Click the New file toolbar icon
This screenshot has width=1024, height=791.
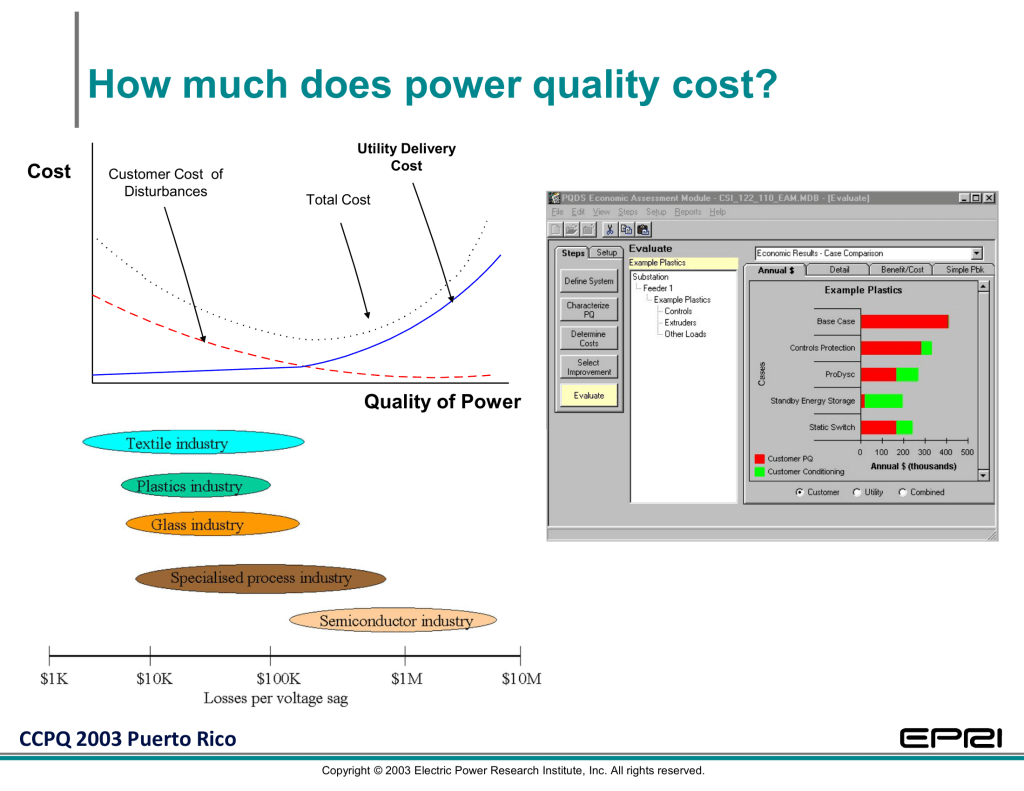(x=556, y=229)
